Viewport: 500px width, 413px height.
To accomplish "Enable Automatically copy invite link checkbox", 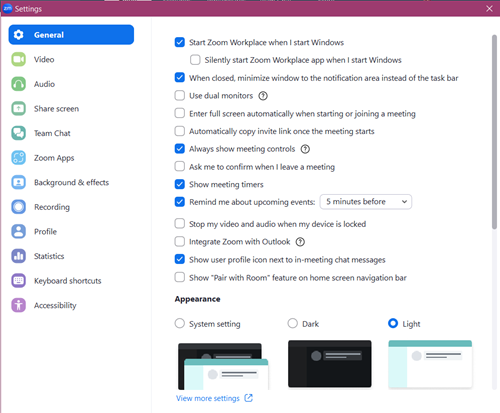I will pyautogui.click(x=180, y=131).
